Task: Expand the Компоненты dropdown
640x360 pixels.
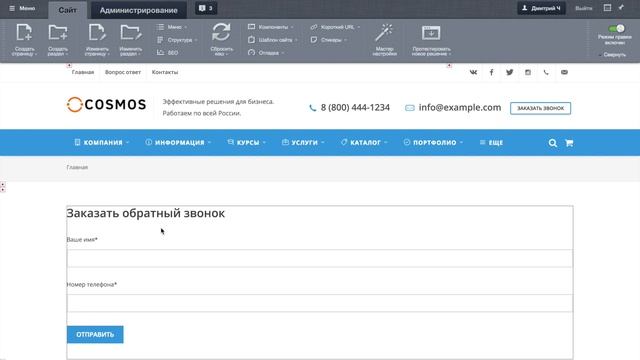Action: (271, 27)
